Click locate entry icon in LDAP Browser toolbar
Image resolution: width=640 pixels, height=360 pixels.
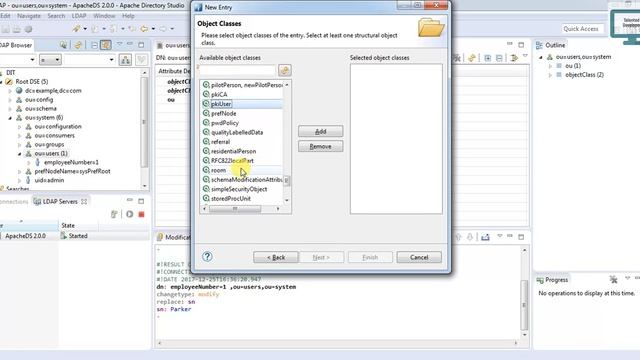(63, 45)
